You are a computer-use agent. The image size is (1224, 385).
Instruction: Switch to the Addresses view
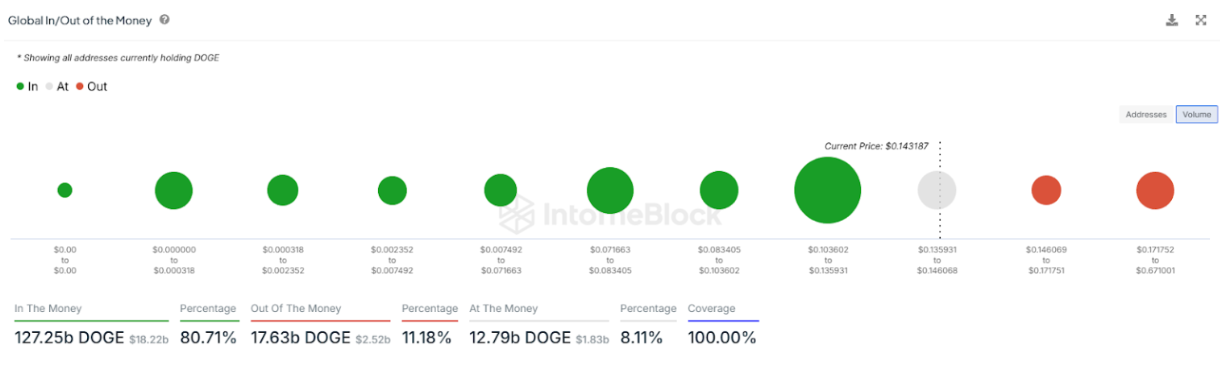coord(1146,115)
